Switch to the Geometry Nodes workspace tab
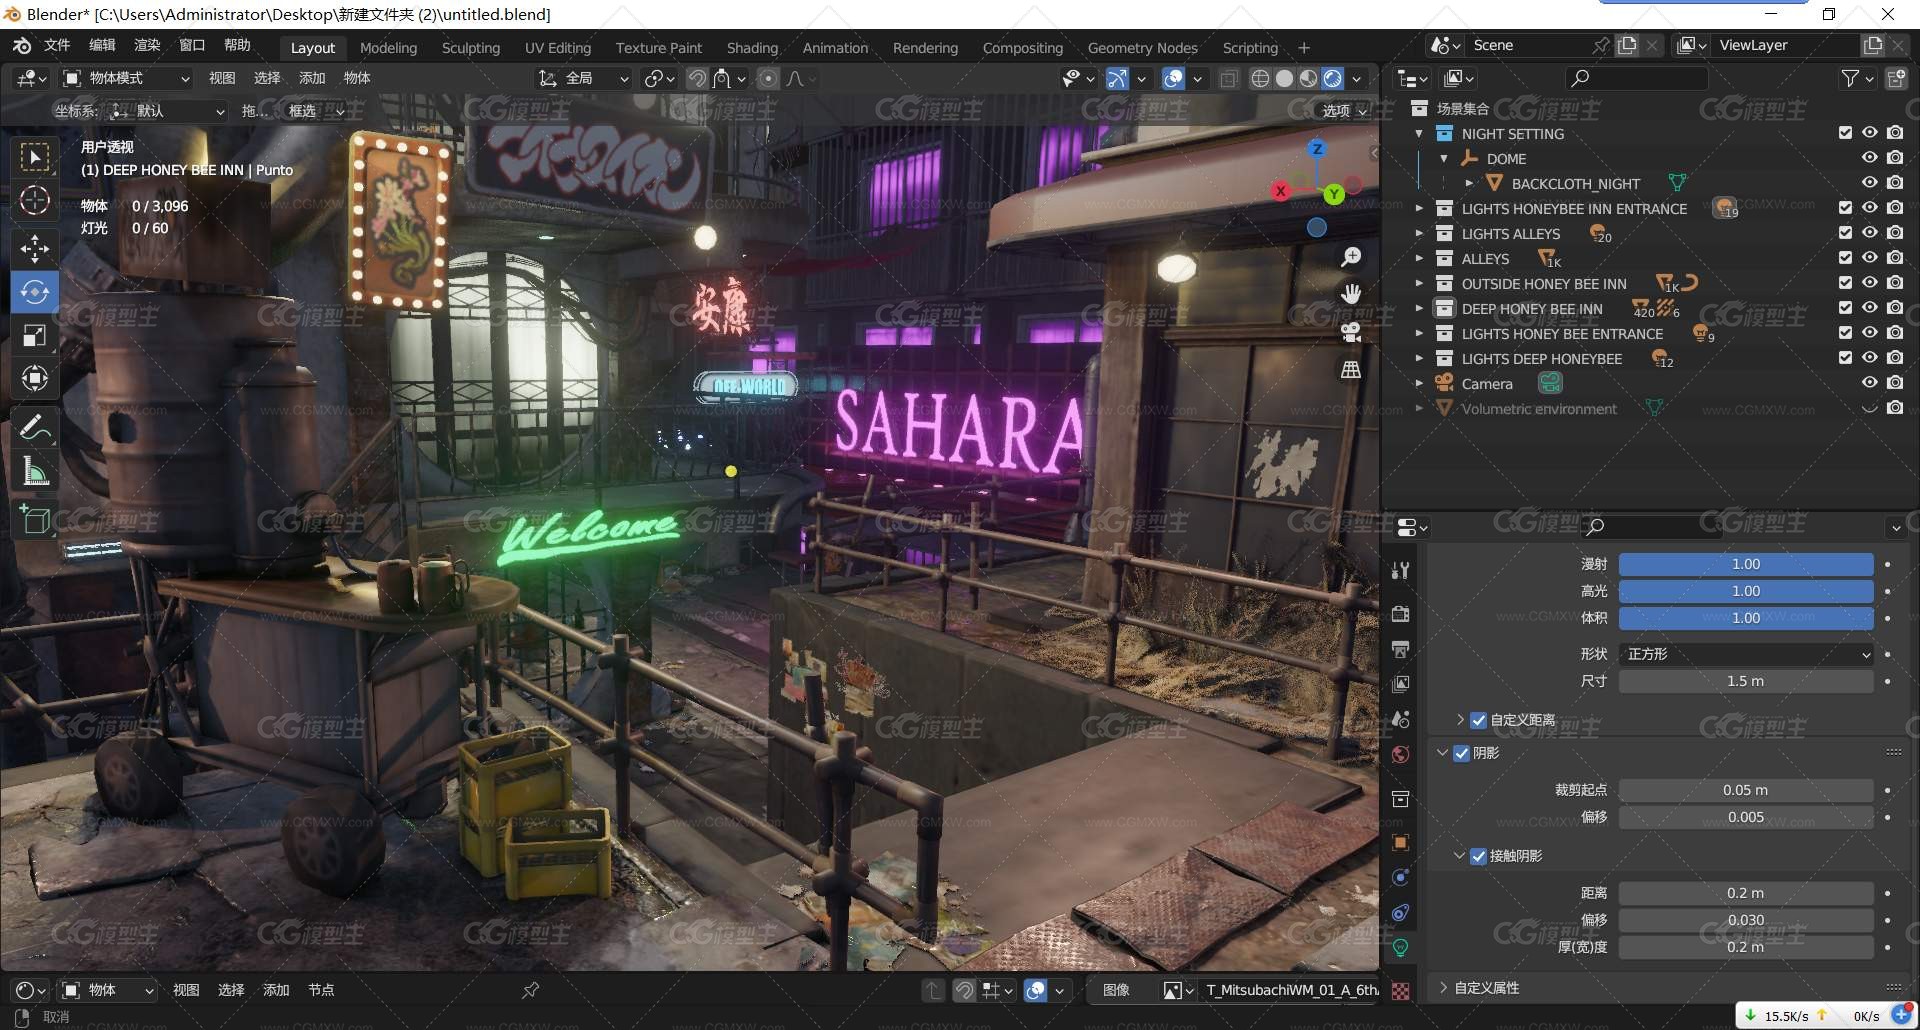This screenshot has height=1030, width=1920. coord(1142,48)
